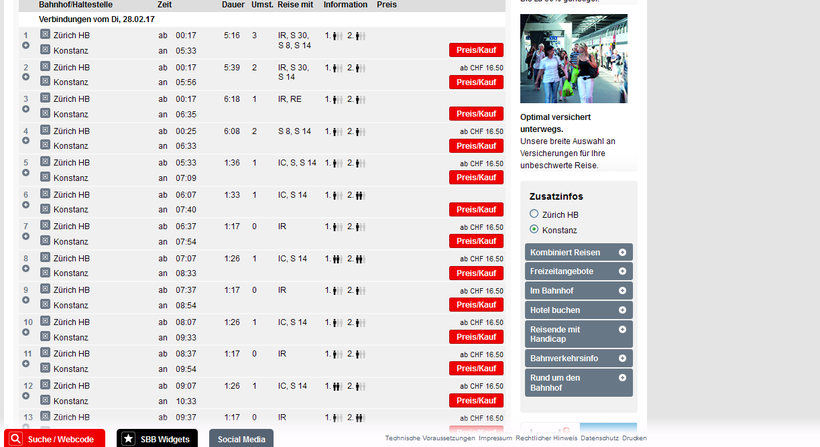
Task: Click the Konstanz station icon arriving 07:40
Action: pos(45,209)
